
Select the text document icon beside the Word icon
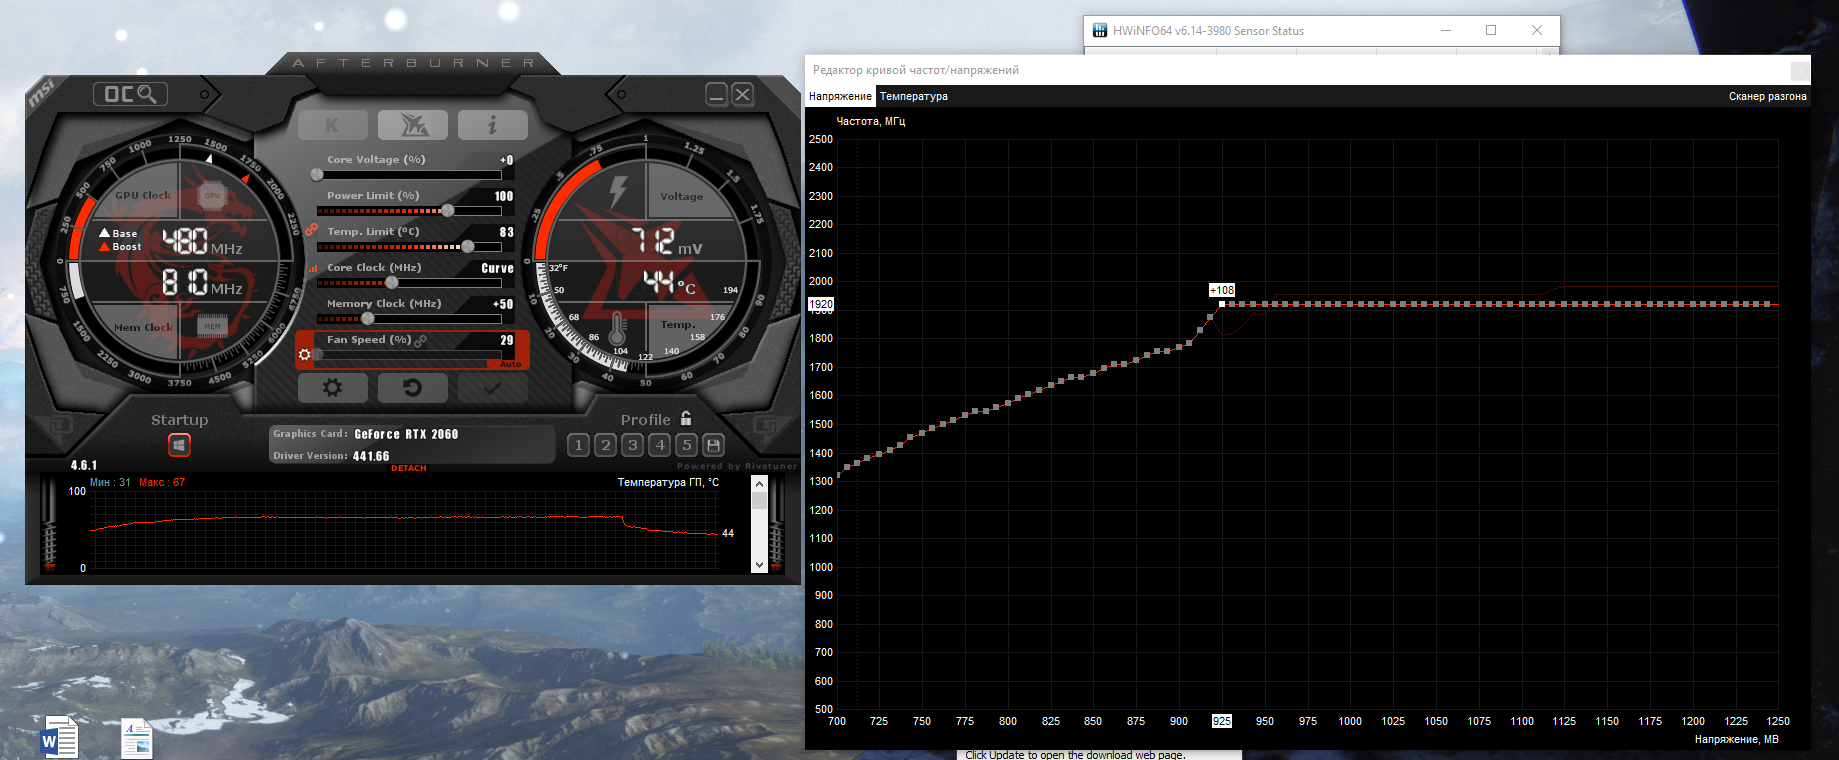[136, 739]
